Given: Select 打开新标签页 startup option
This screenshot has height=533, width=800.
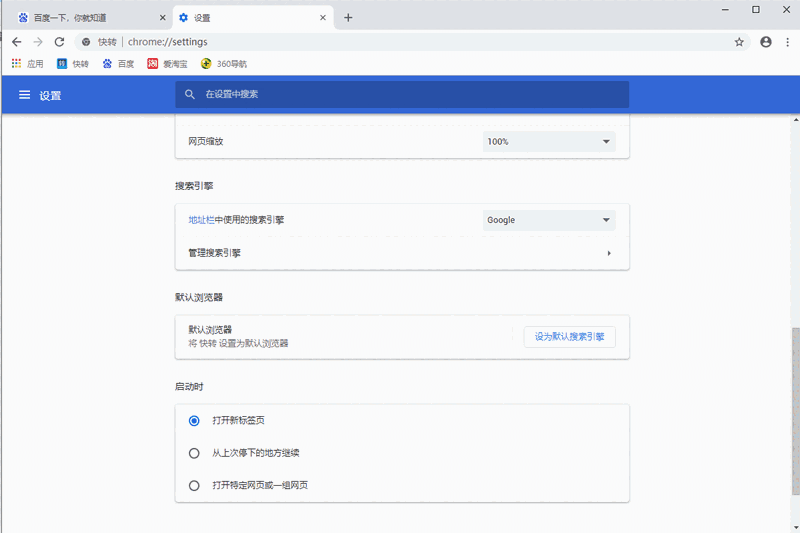Looking at the screenshot, I should click(194, 421).
